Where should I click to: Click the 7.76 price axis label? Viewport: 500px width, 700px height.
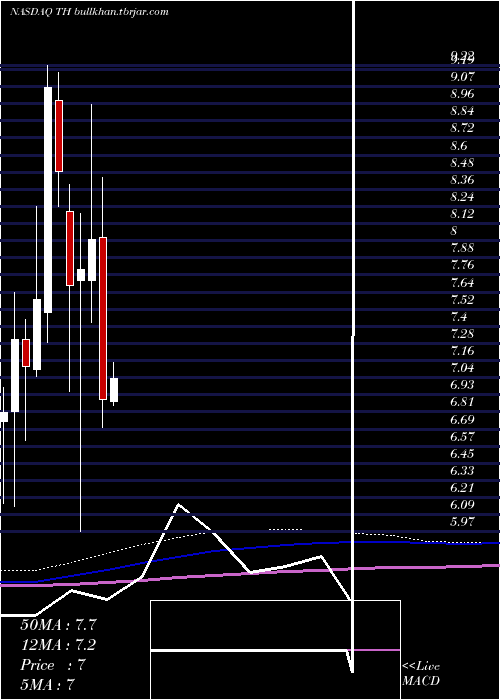pyautogui.click(x=462, y=266)
